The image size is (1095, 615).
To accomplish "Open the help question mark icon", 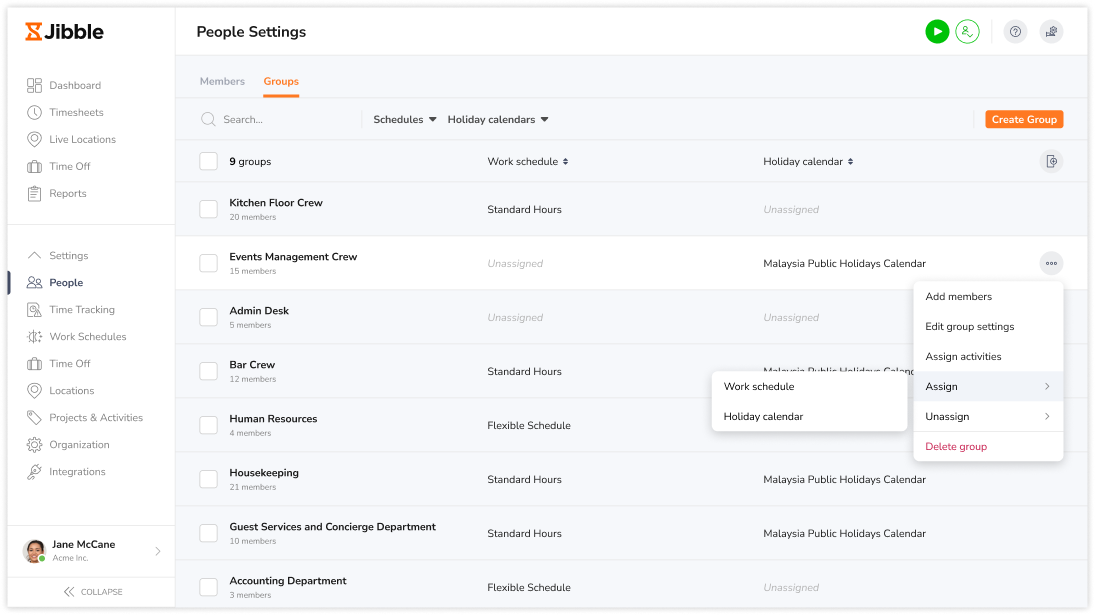I will pos(1015,31).
